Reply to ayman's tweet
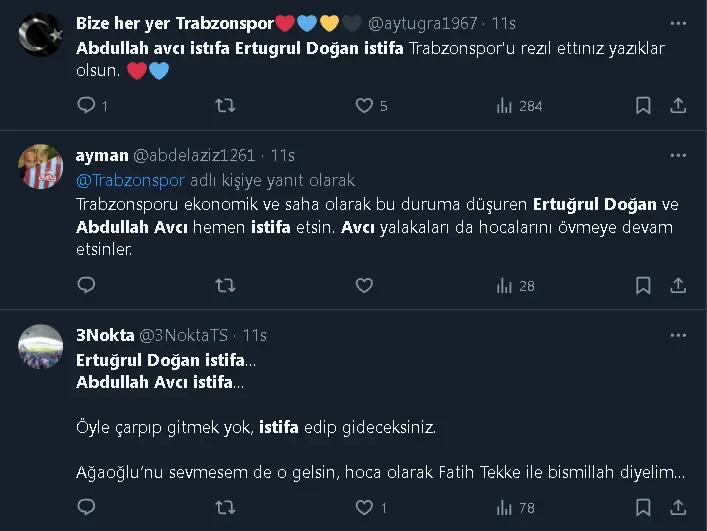 pyautogui.click(x=87, y=286)
